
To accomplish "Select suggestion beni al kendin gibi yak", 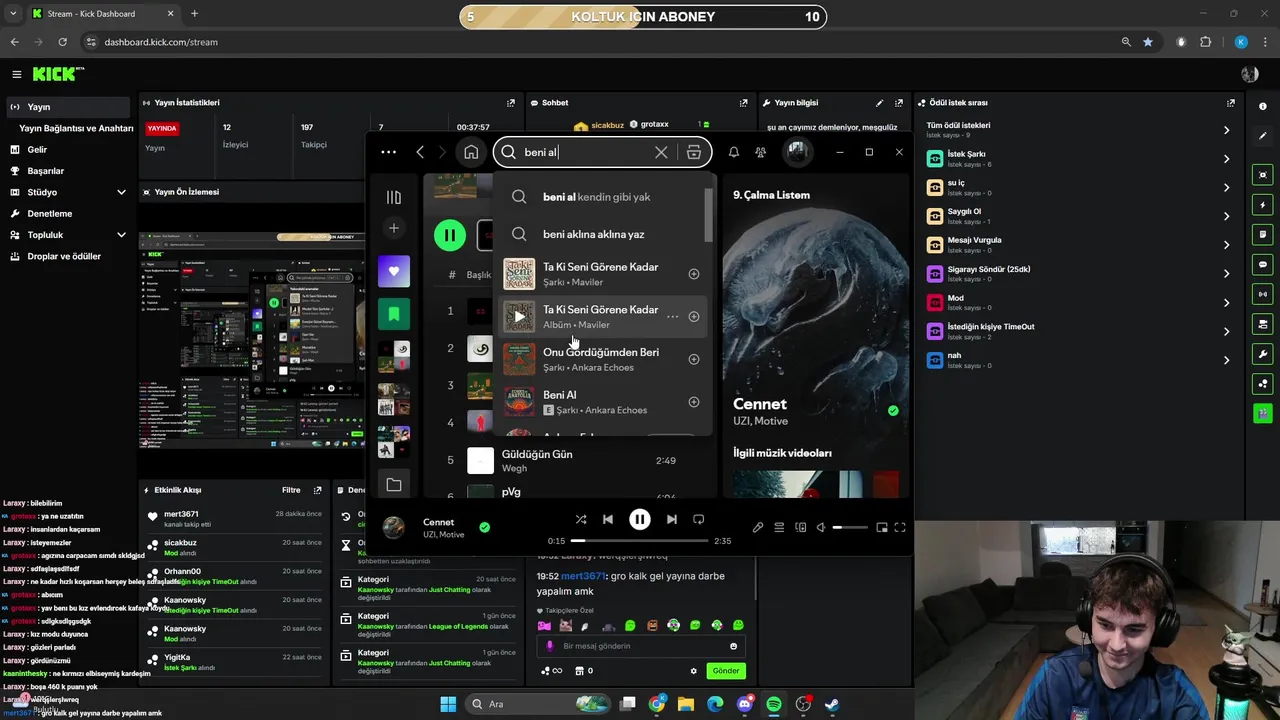I will [597, 197].
